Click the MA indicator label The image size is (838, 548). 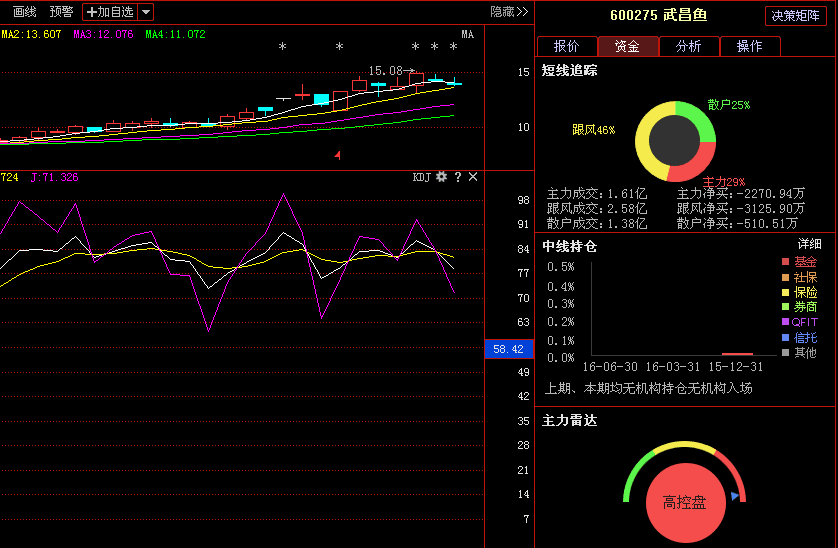pyautogui.click(x=468, y=34)
